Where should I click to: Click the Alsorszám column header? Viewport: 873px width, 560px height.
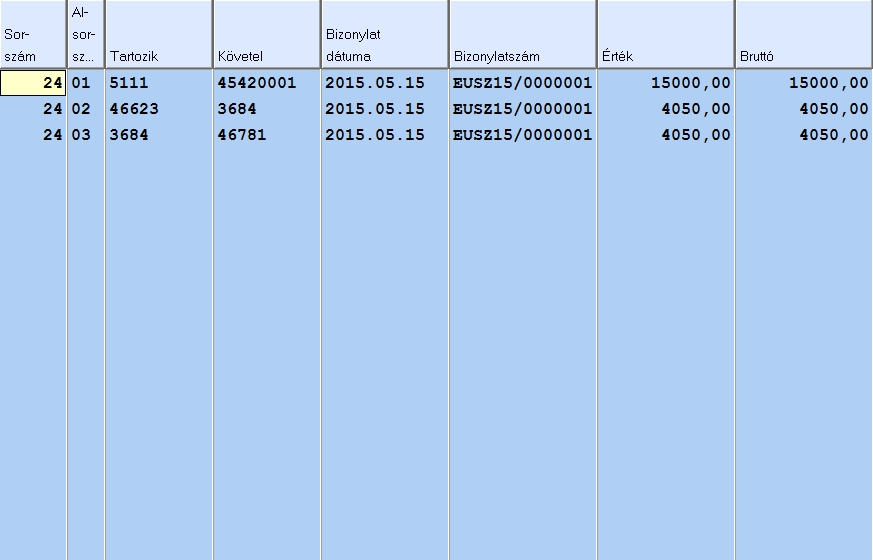85,34
